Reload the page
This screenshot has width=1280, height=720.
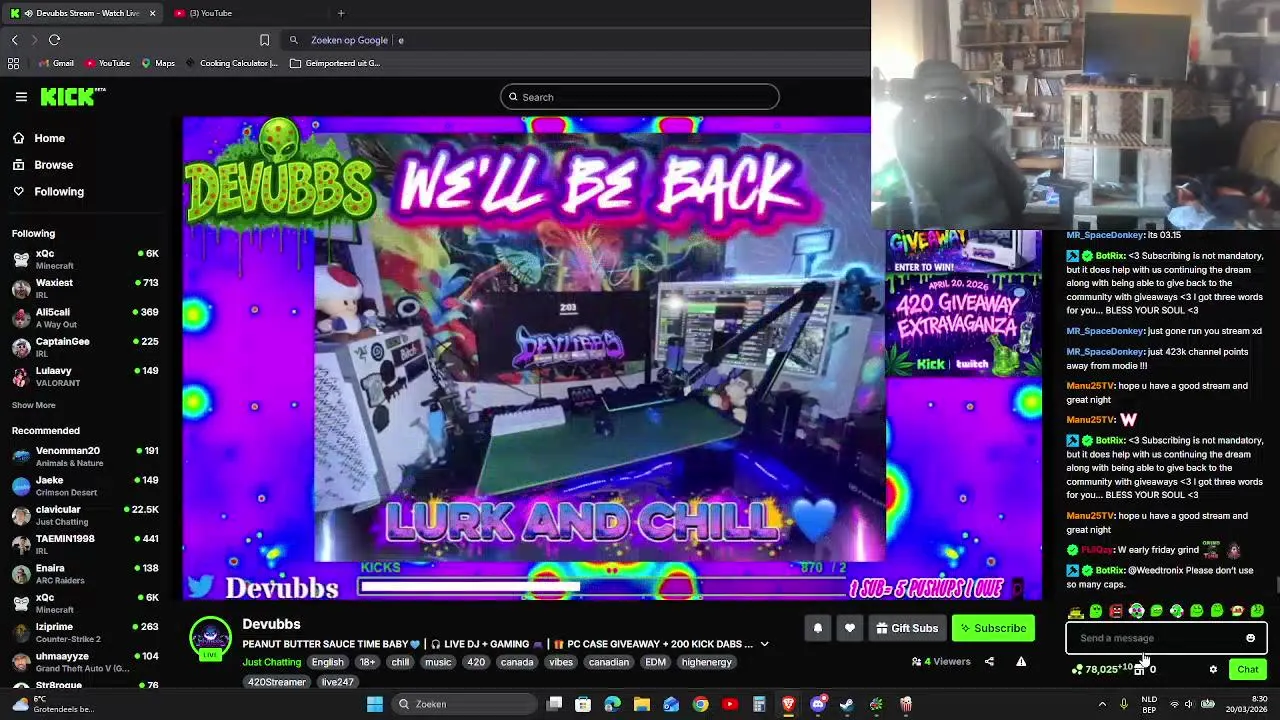[x=54, y=40]
